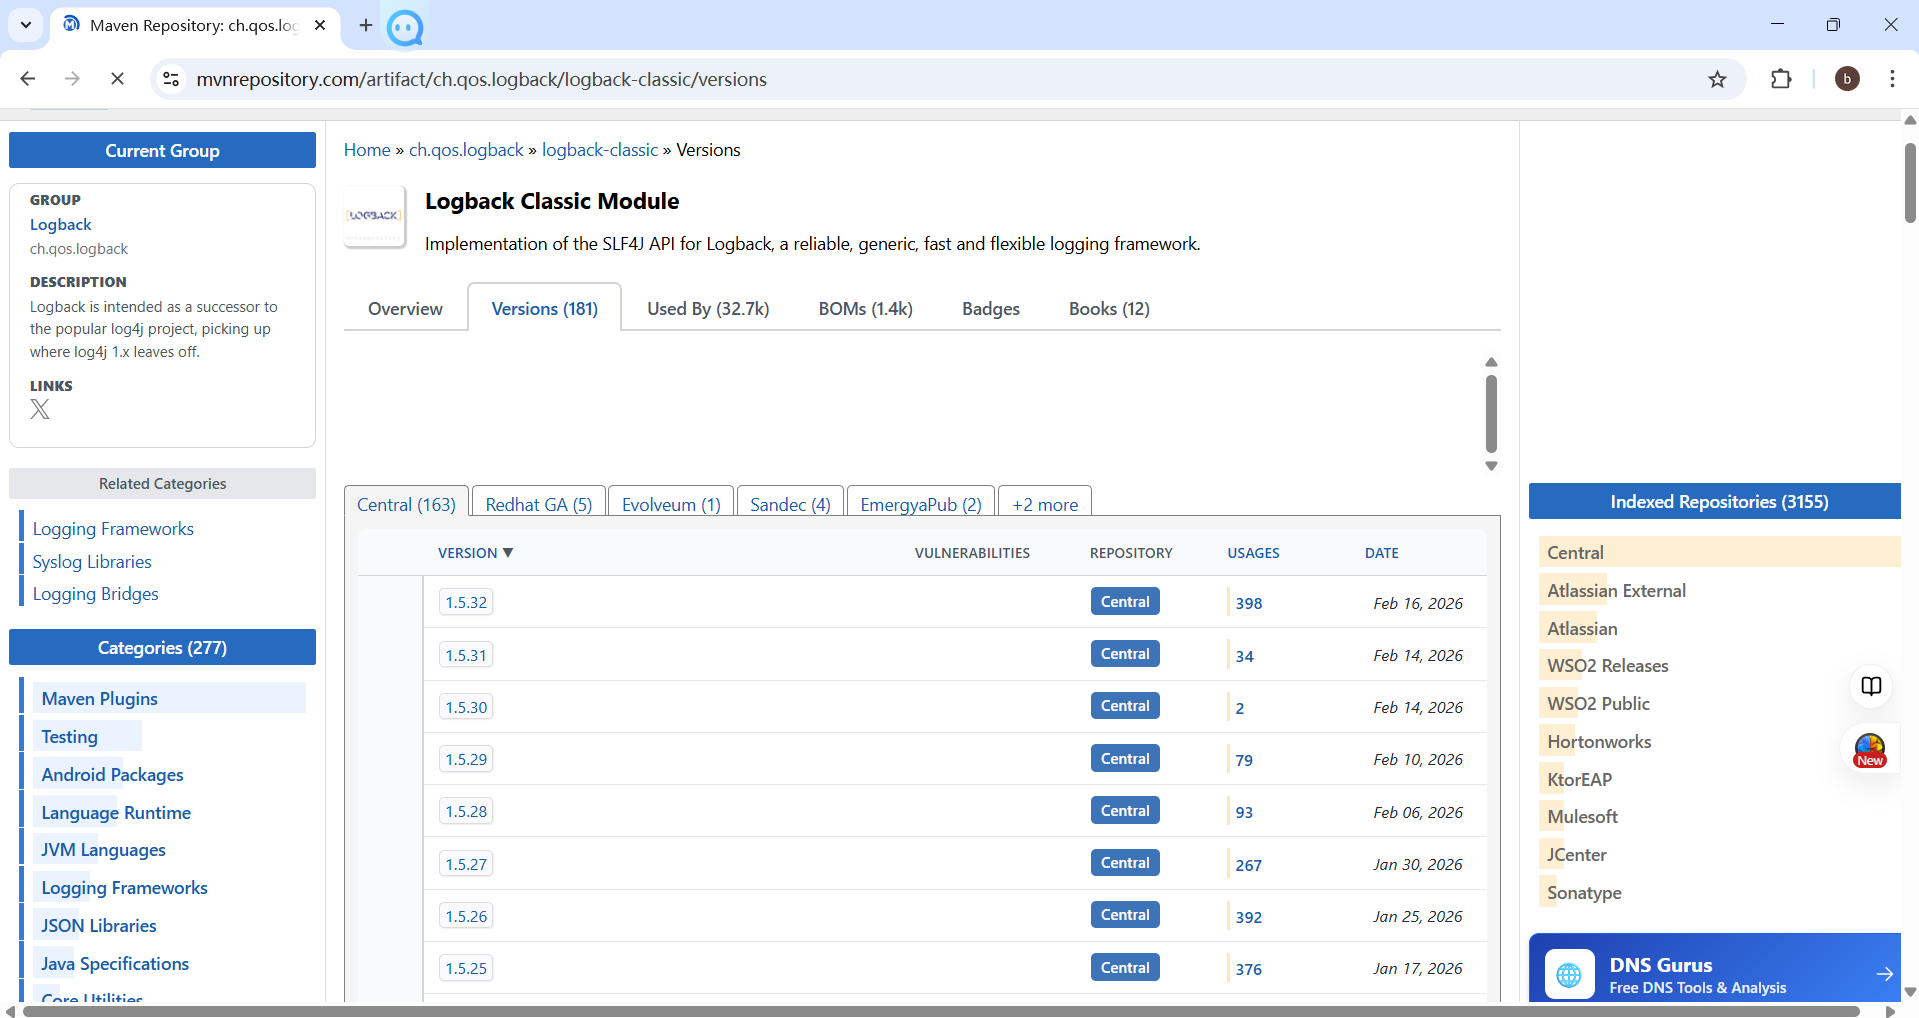Open the floating book reader icon
Image resolution: width=1919 pixels, height=1018 pixels.
1871,686
